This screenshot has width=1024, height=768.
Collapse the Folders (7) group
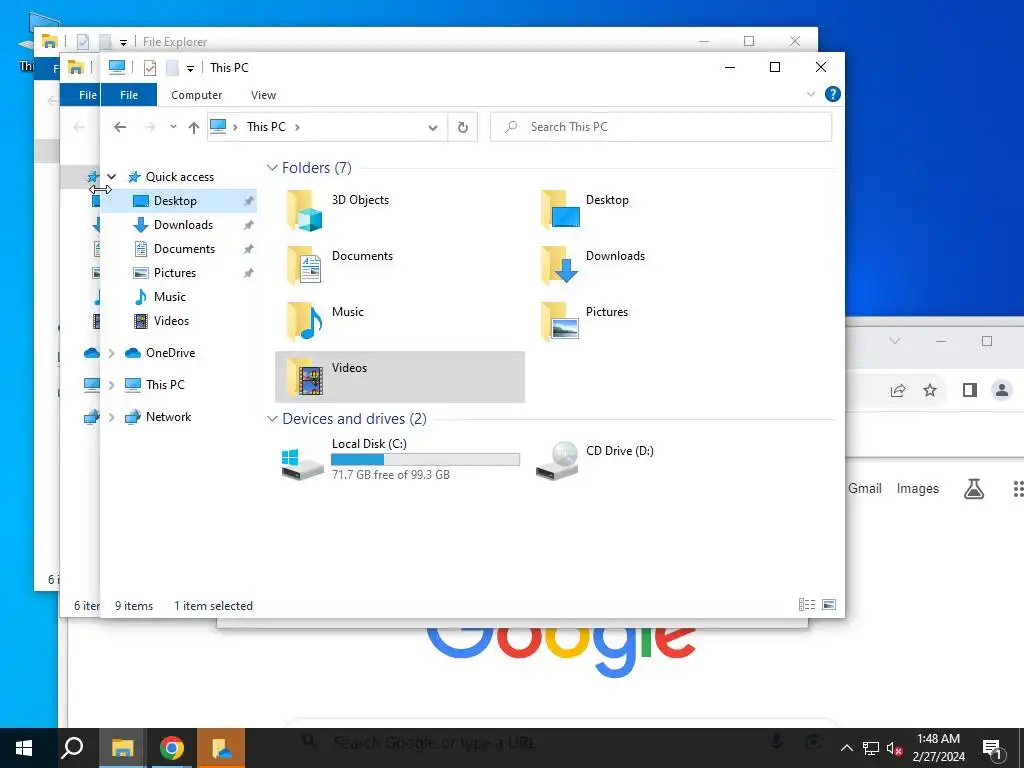click(x=272, y=168)
